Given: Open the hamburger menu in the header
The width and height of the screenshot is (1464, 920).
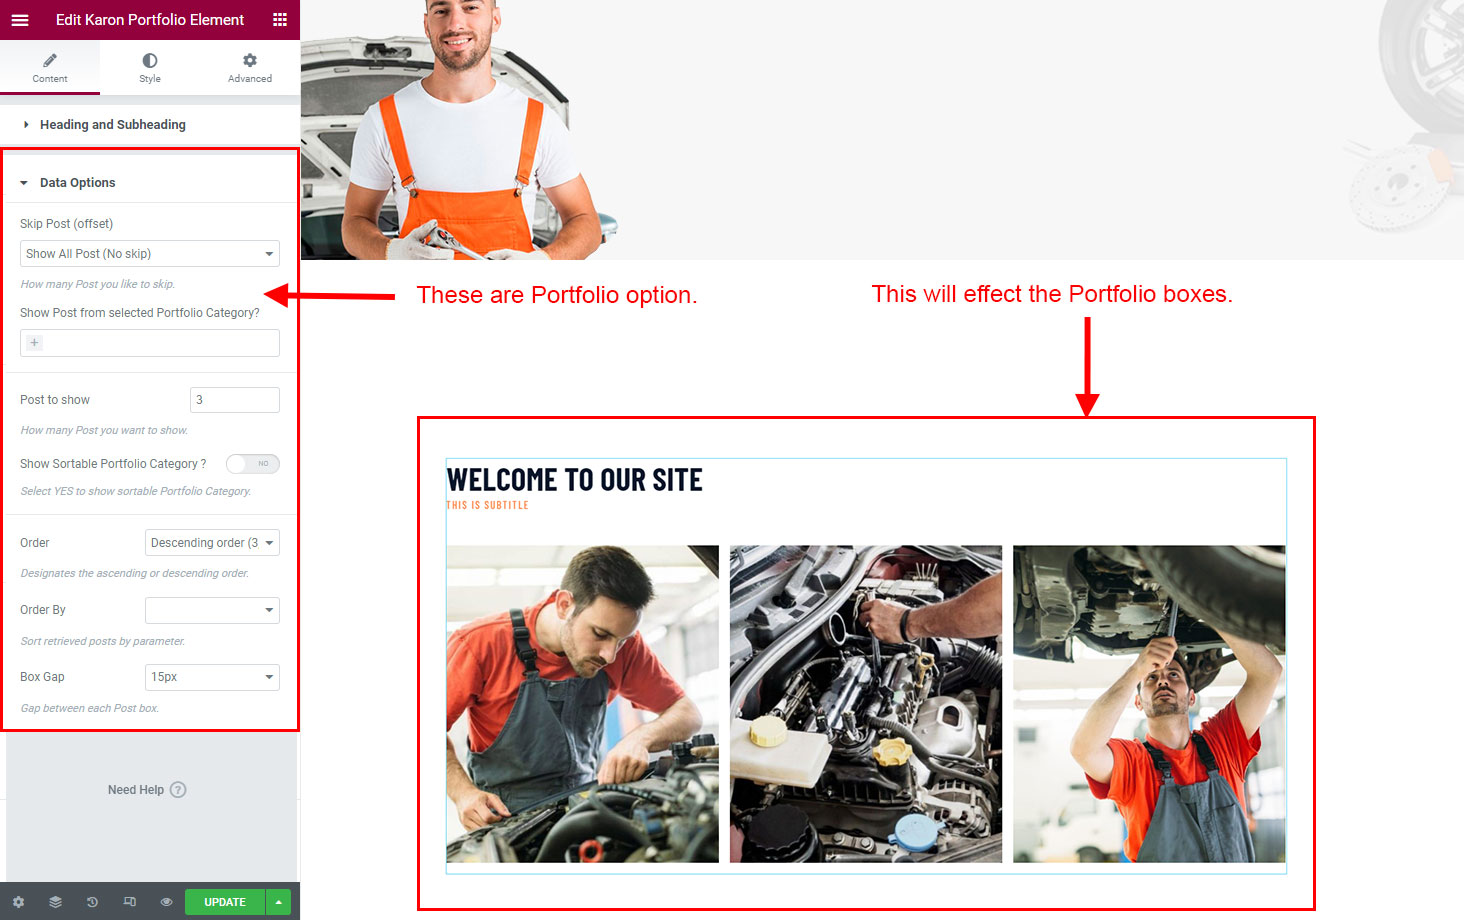Looking at the screenshot, I should point(20,20).
